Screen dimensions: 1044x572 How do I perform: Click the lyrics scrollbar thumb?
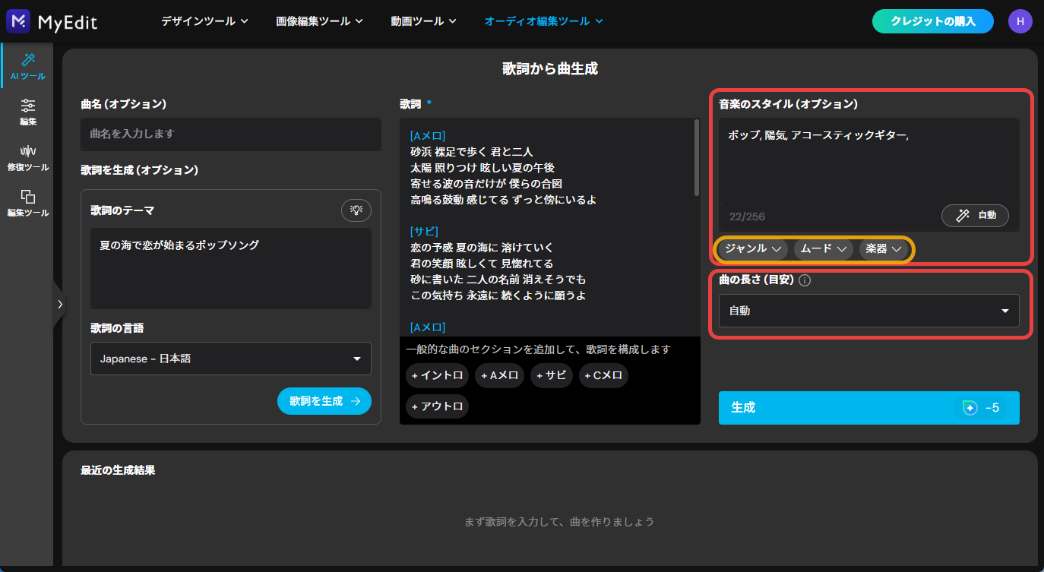pyautogui.click(x=696, y=158)
